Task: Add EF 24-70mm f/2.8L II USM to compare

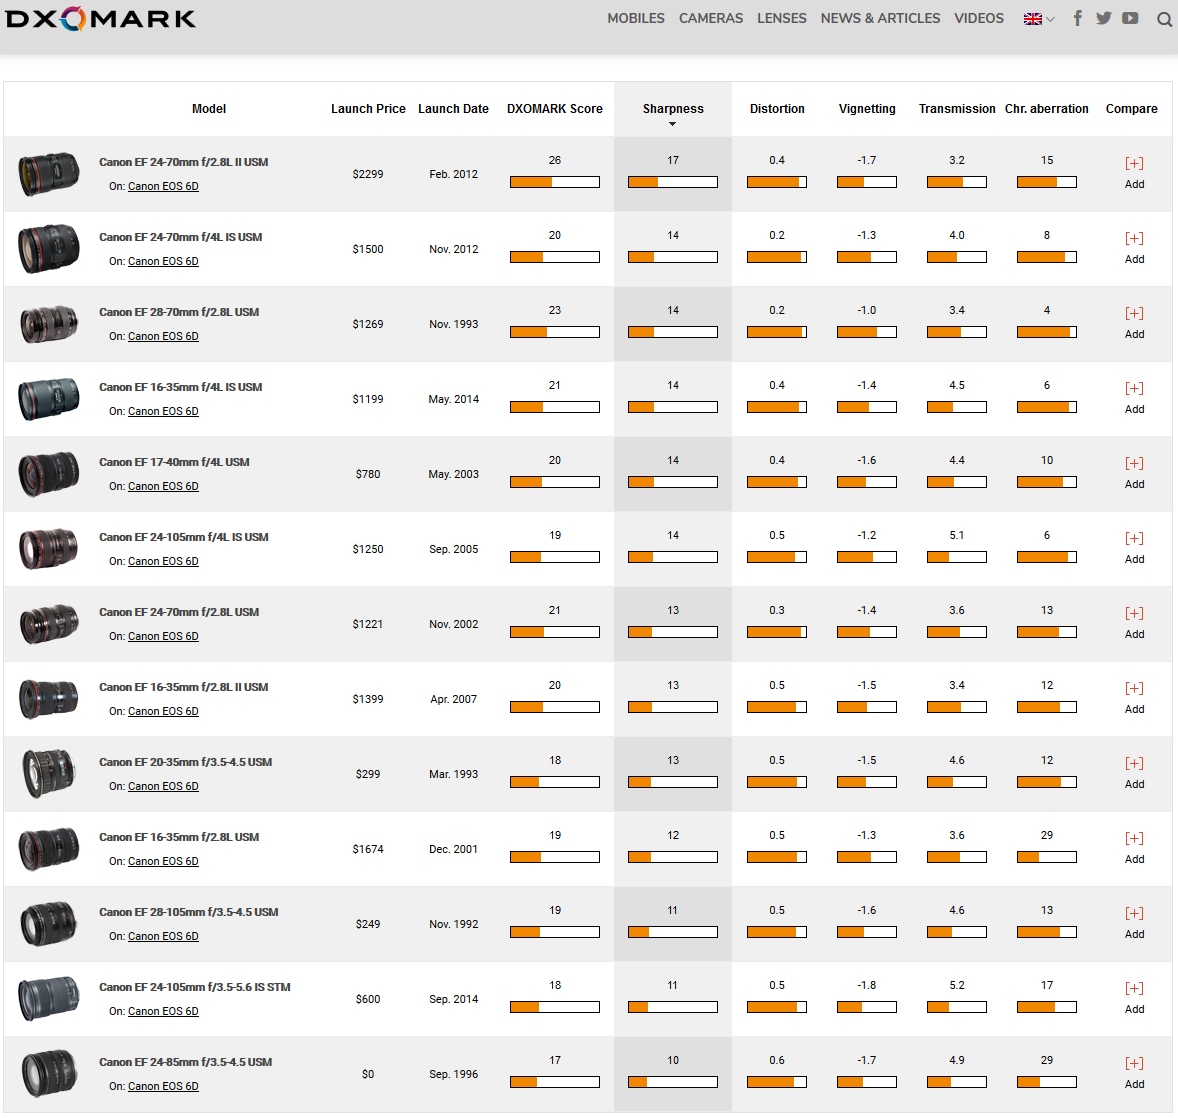Action: point(1134,173)
